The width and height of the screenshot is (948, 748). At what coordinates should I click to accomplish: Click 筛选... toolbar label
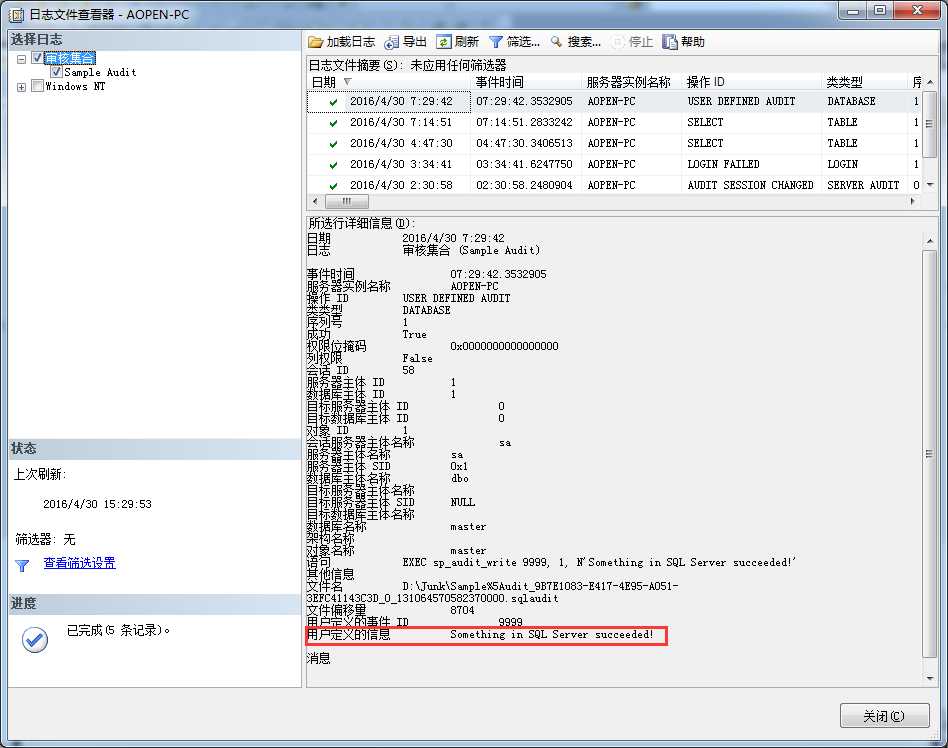[524, 42]
